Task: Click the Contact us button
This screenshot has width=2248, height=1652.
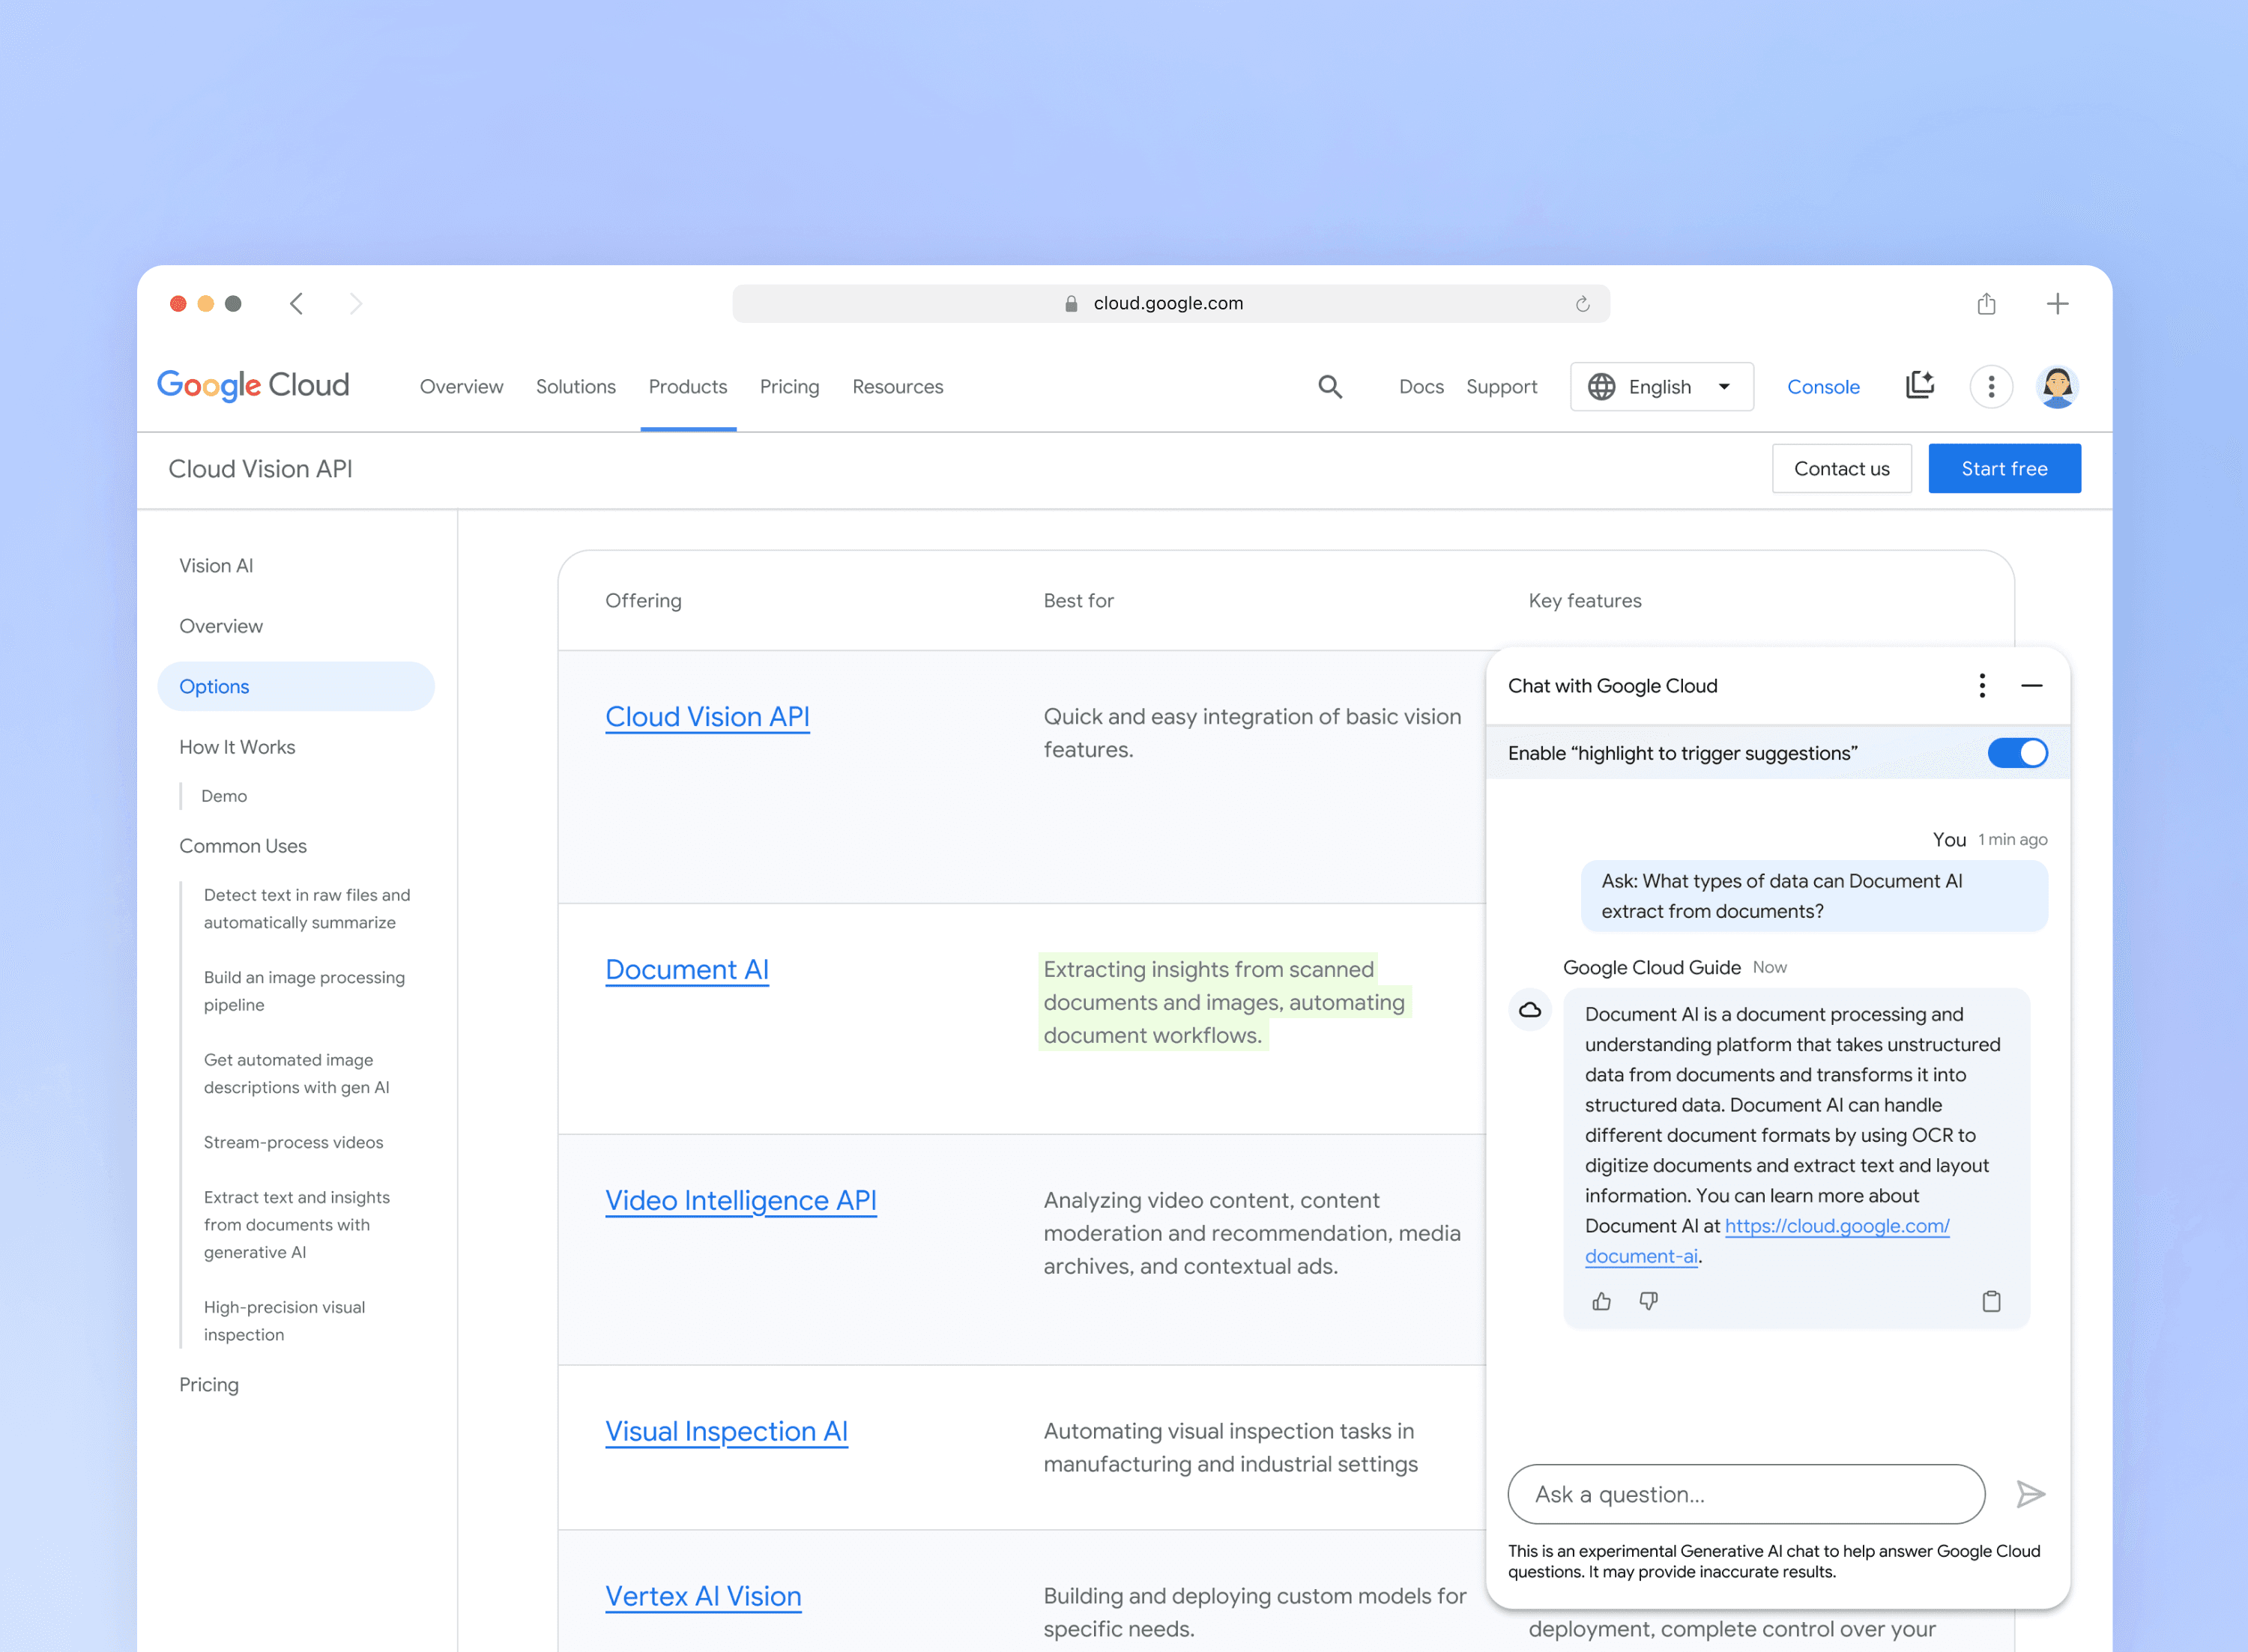Action: coord(1841,469)
